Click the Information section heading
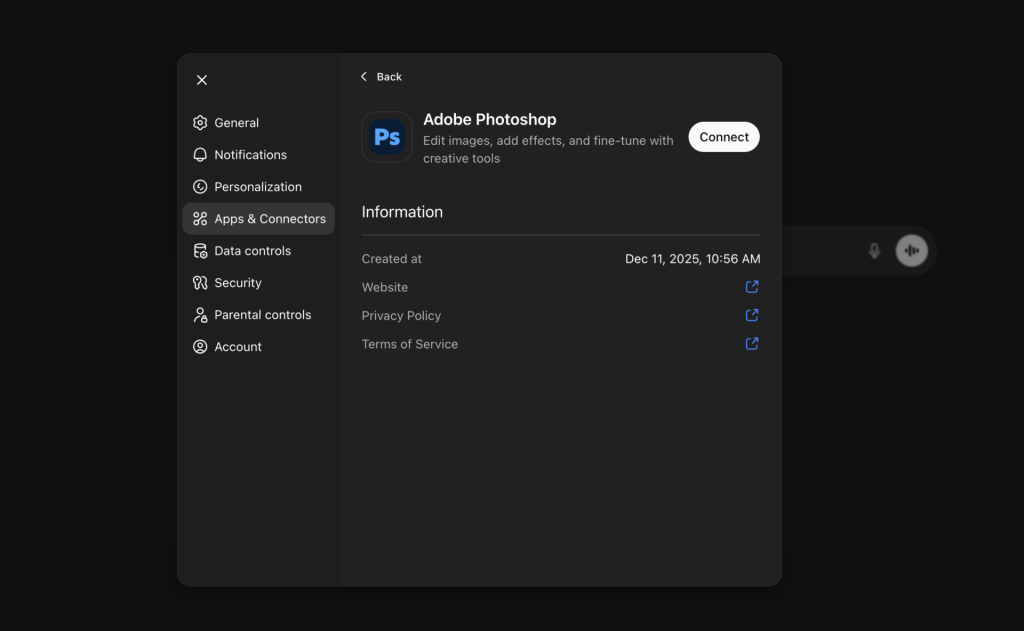Viewport: 1024px width, 631px height. [x=402, y=212]
